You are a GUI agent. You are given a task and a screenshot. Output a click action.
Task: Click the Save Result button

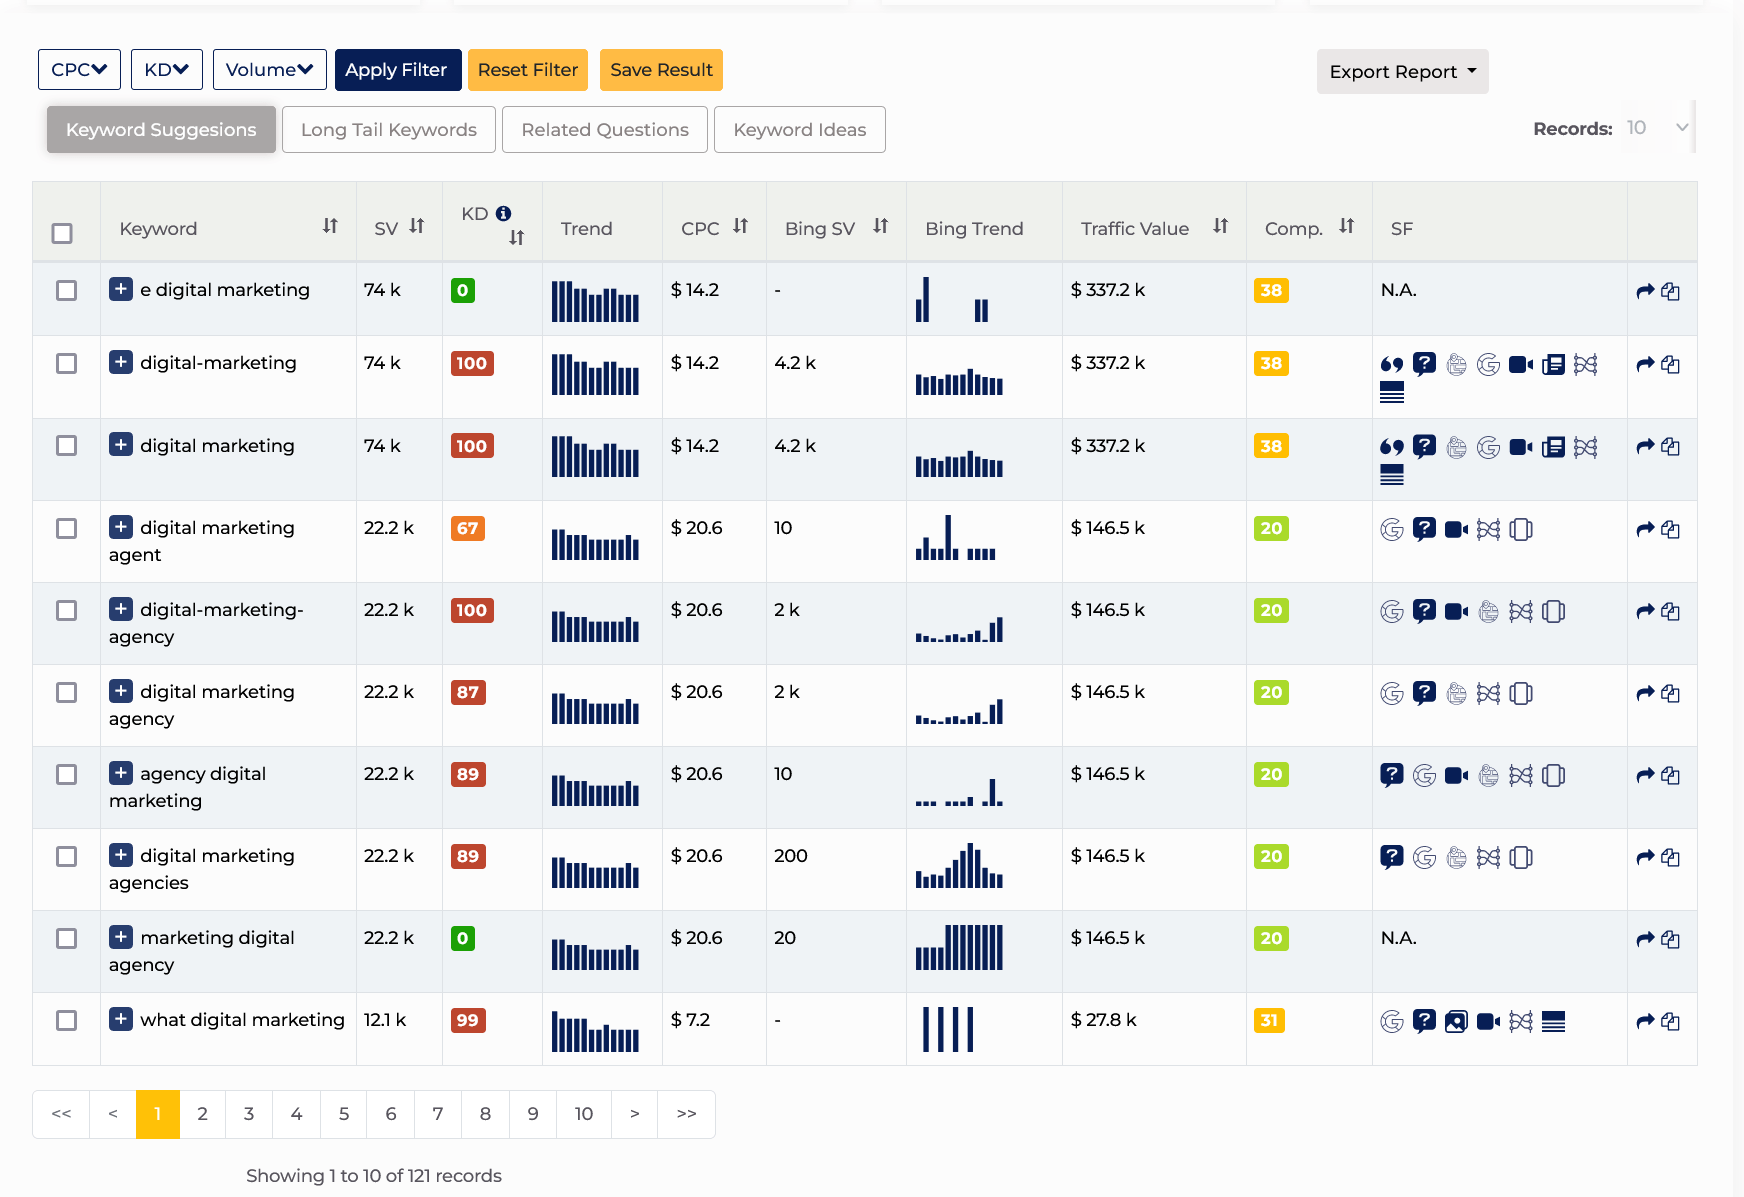tap(661, 70)
